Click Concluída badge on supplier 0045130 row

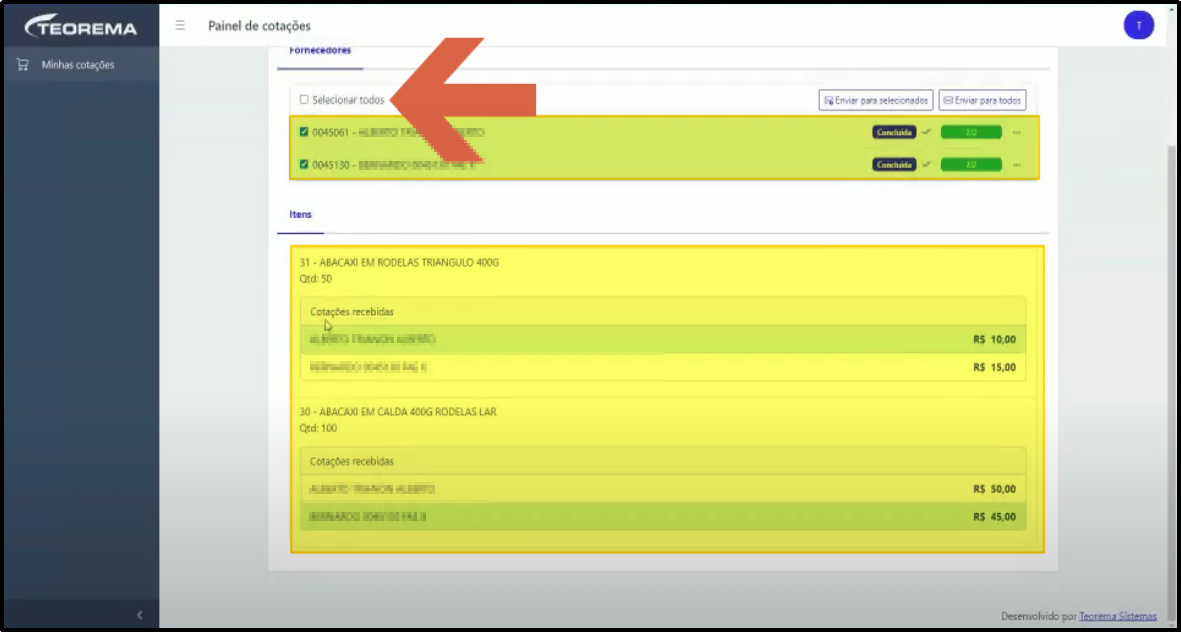(894, 164)
